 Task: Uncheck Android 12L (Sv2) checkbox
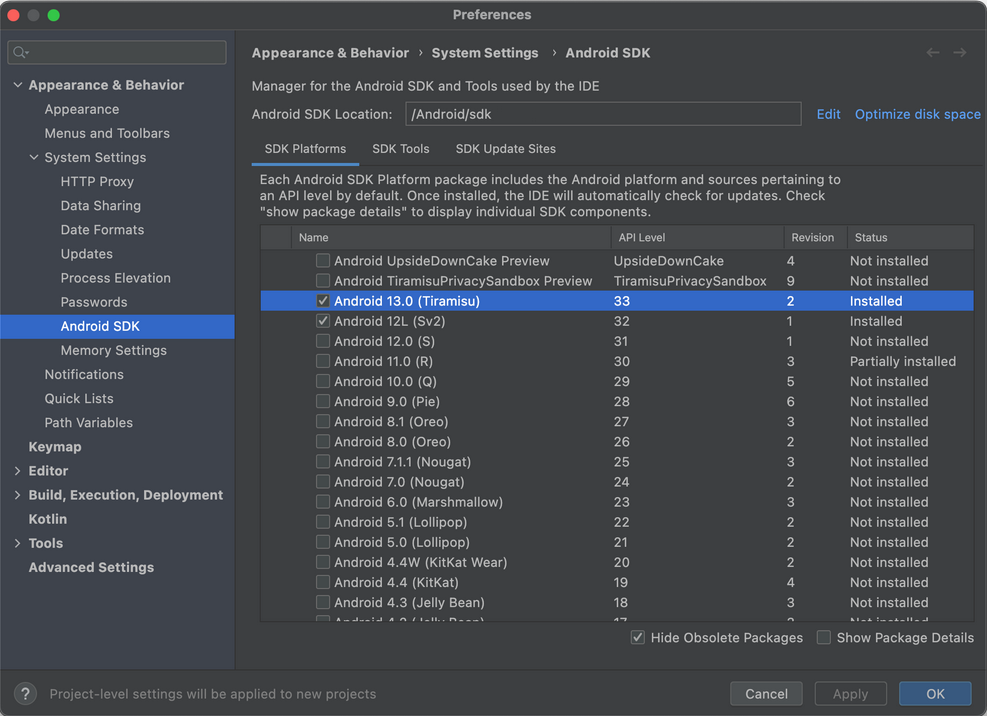(x=323, y=321)
